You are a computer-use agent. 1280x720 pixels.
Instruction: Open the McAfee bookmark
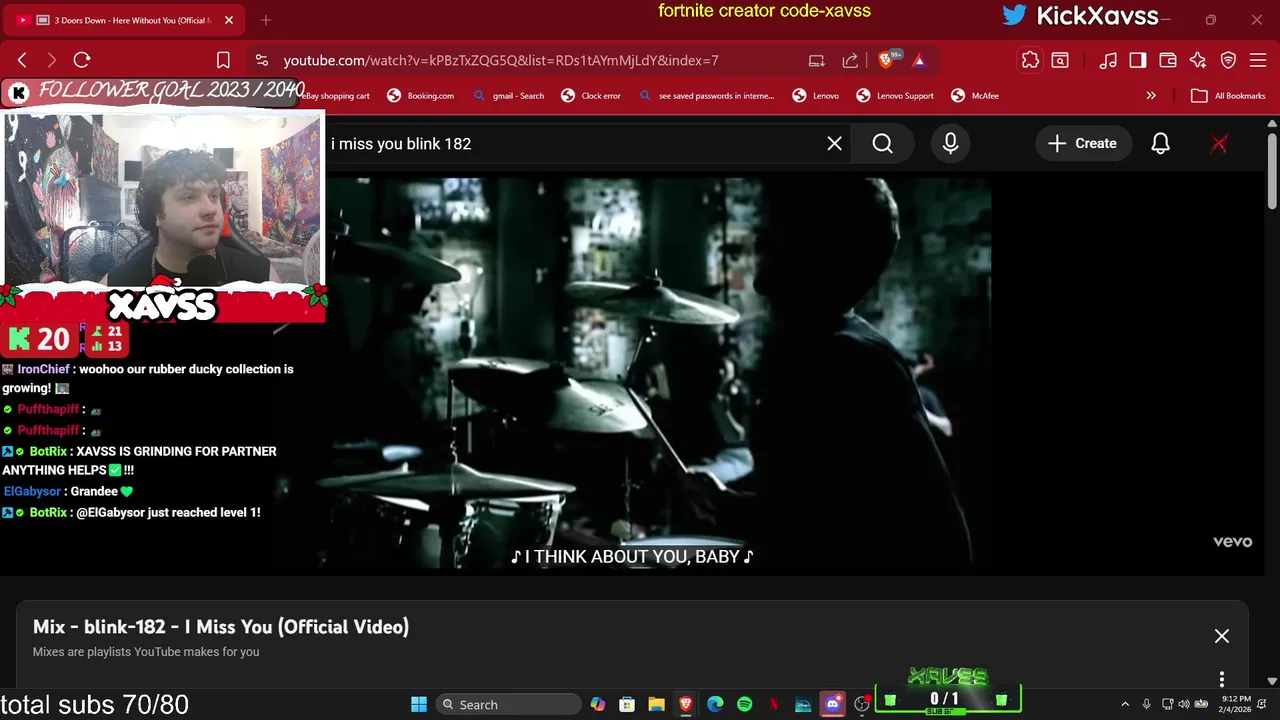point(974,96)
